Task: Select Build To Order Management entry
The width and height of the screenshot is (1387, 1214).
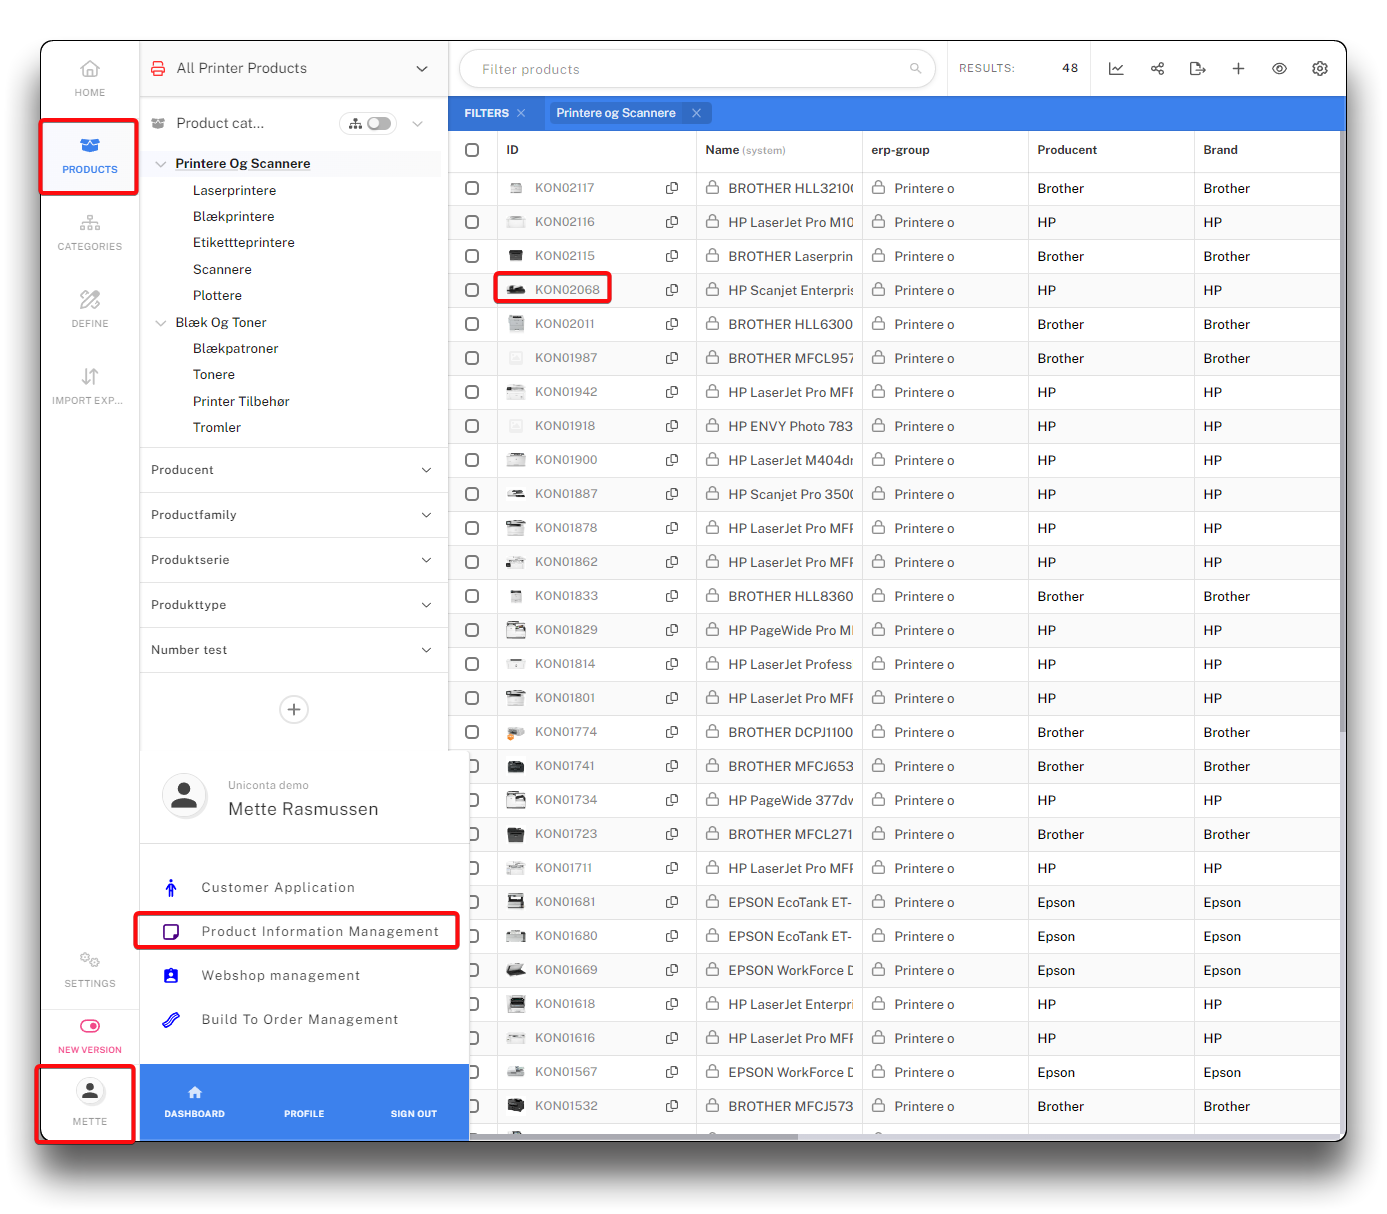Action: (299, 1020)
